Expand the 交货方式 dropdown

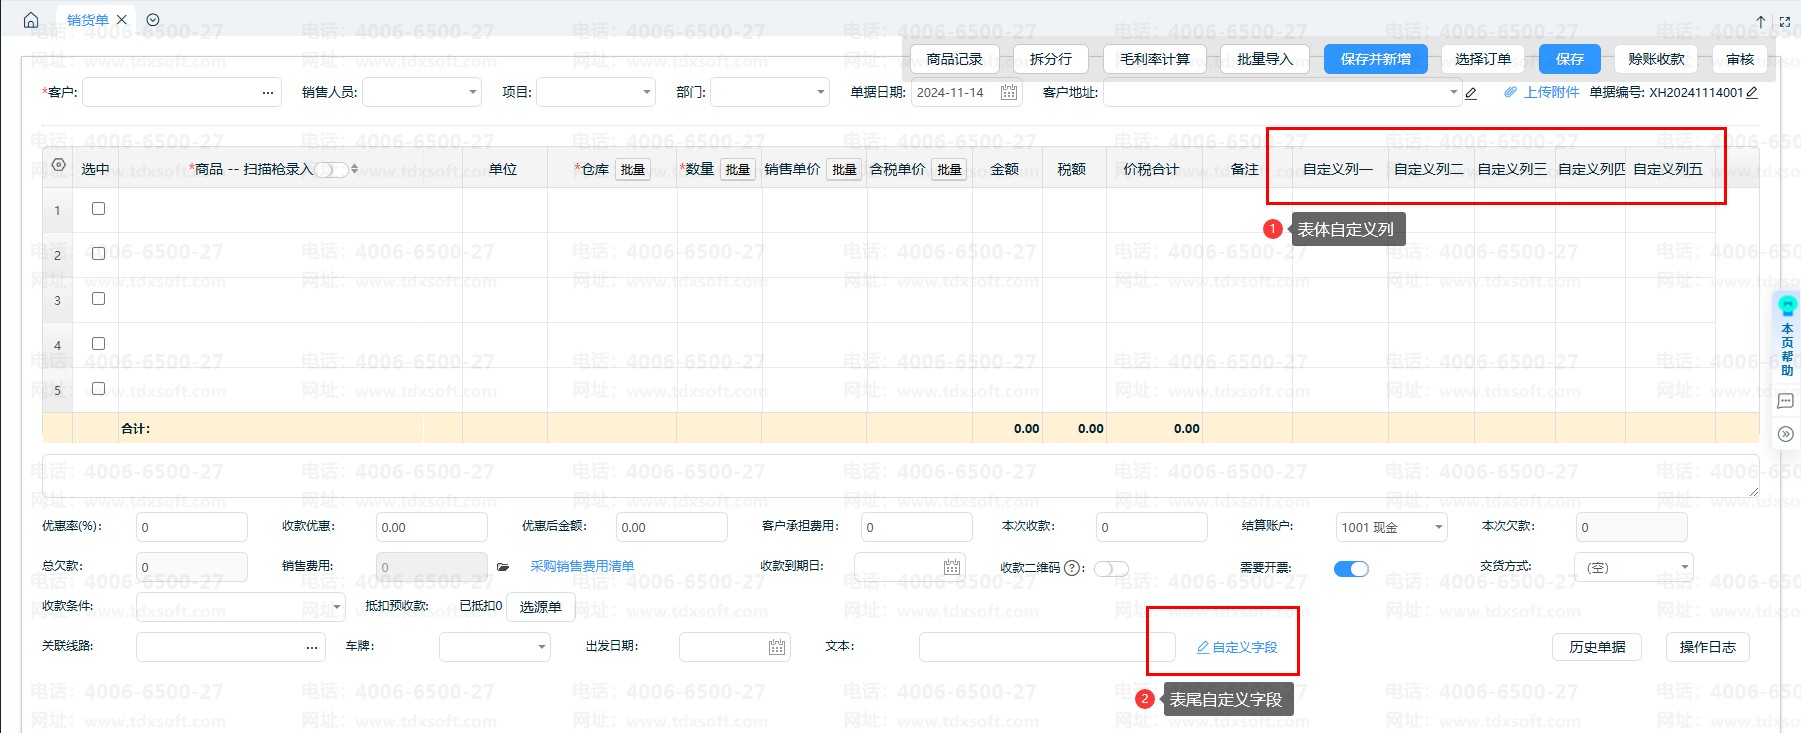pyautogui.click(x=1684, y=567)
